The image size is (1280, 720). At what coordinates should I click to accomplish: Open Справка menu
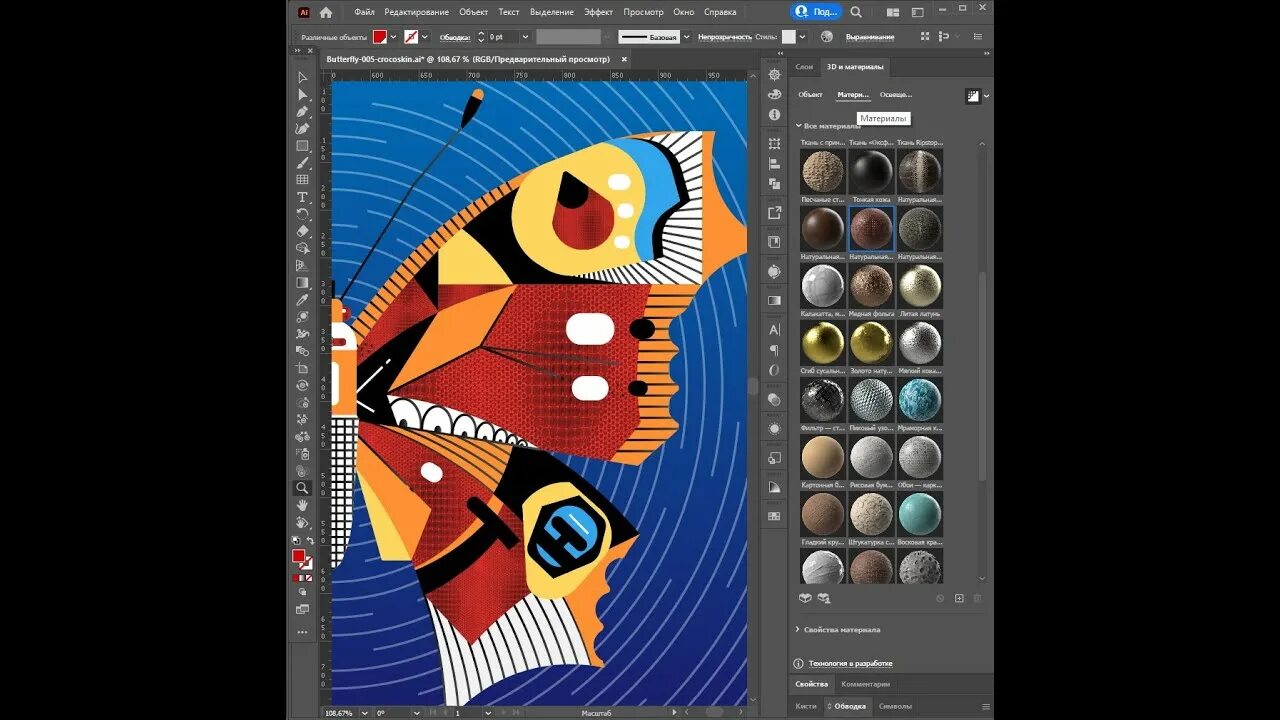[x=720, y=12]
